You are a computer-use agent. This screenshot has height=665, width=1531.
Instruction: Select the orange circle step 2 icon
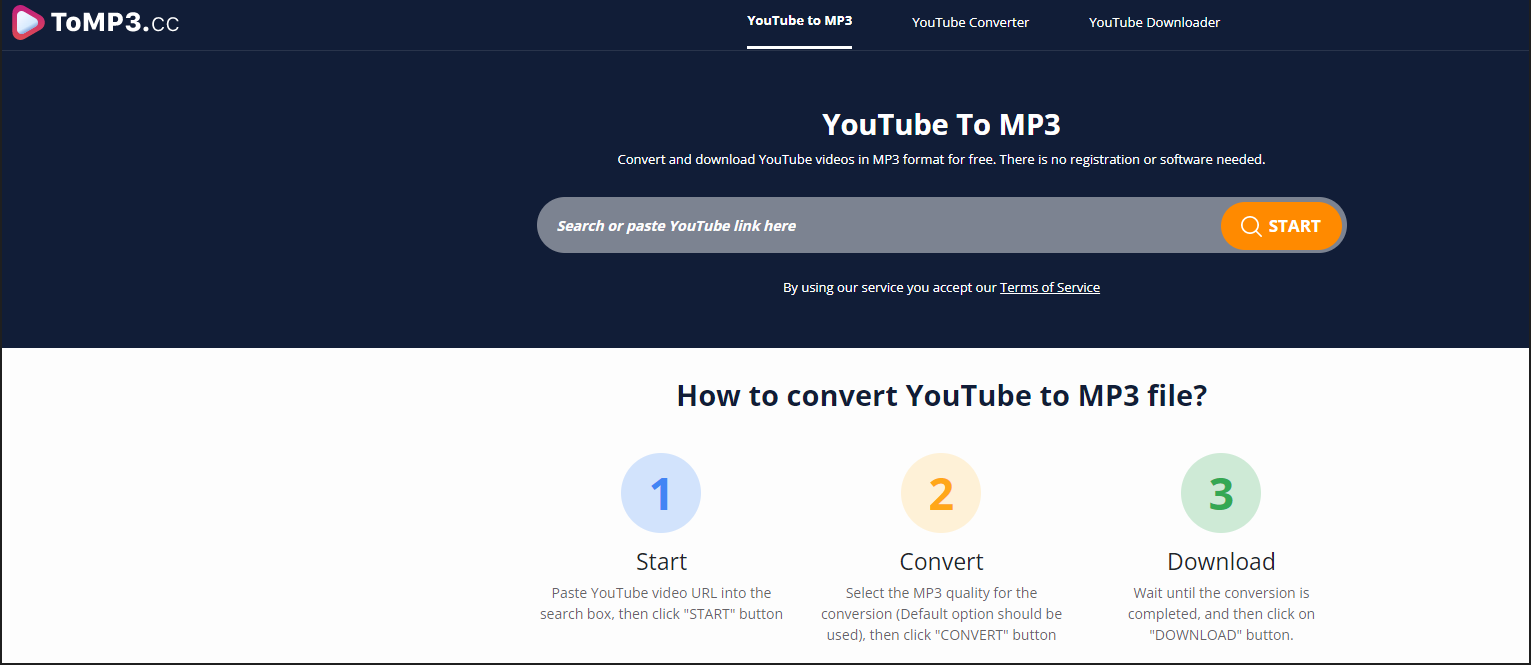point(941,492)
